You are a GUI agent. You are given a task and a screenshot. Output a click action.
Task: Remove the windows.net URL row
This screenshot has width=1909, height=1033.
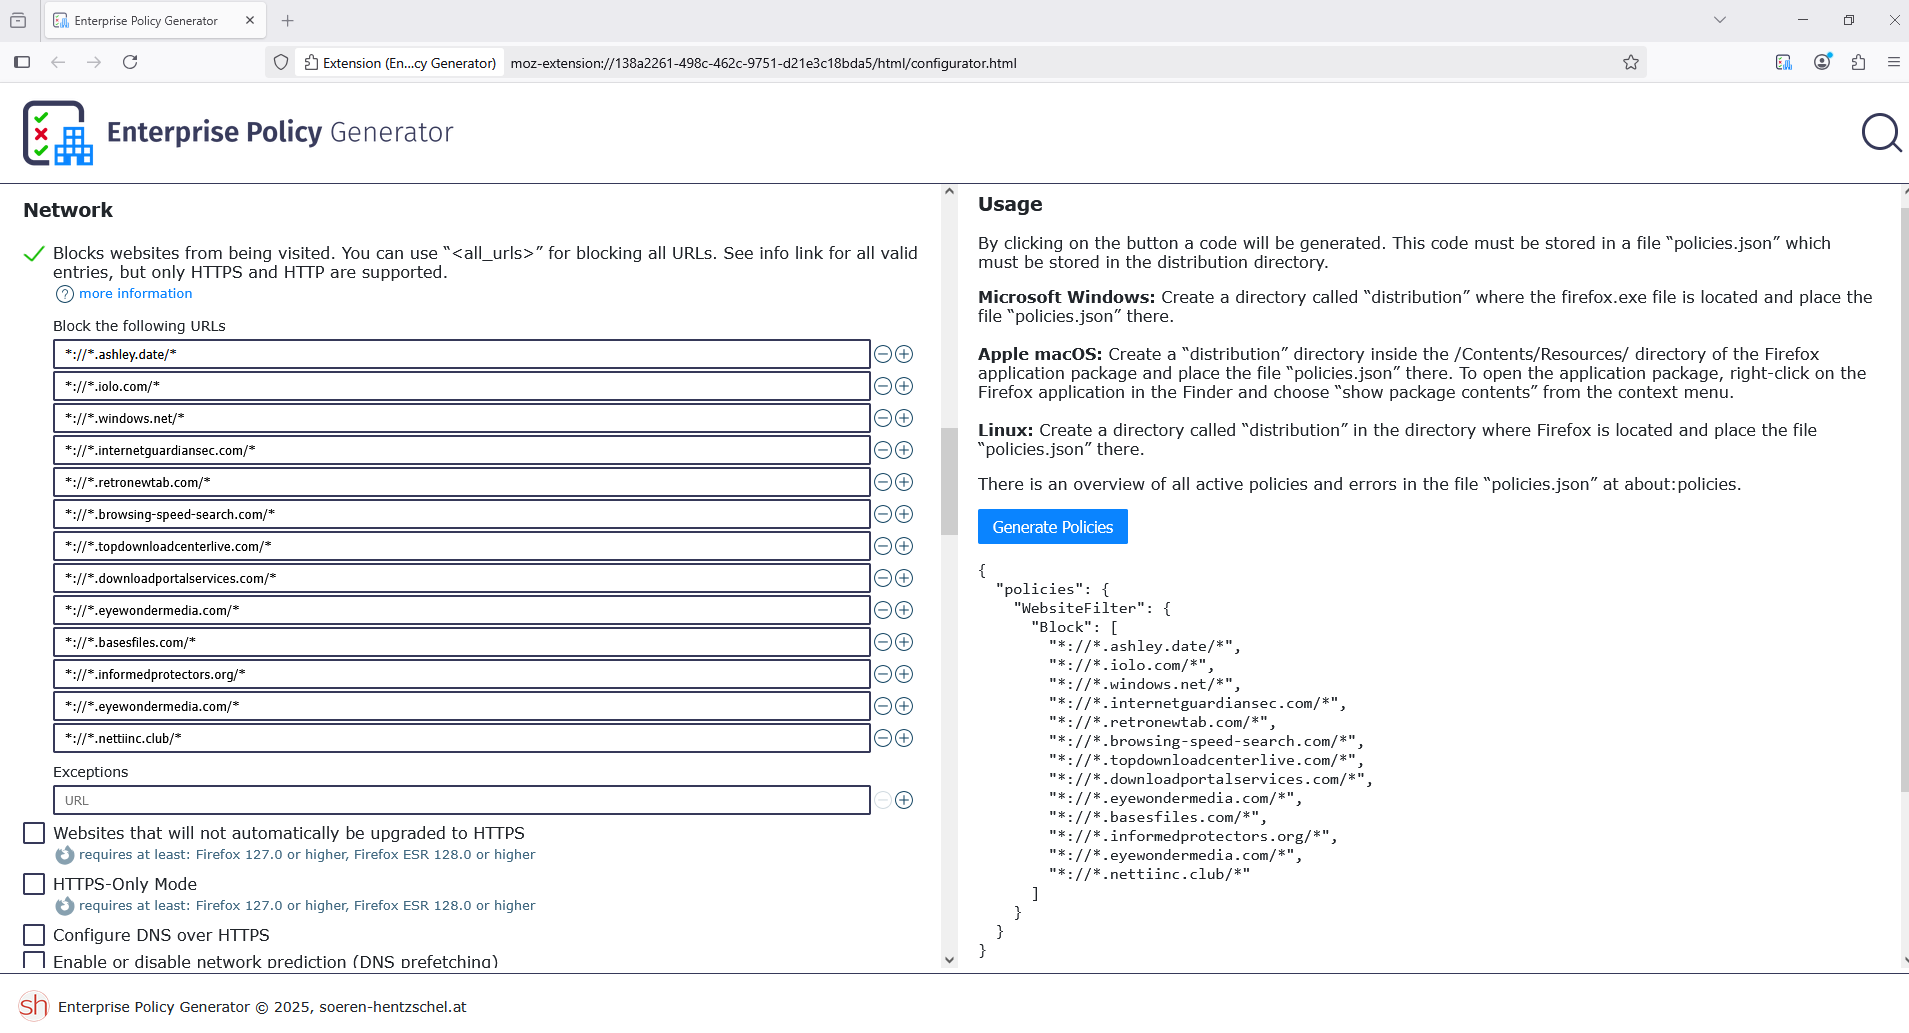coord(883,418)
